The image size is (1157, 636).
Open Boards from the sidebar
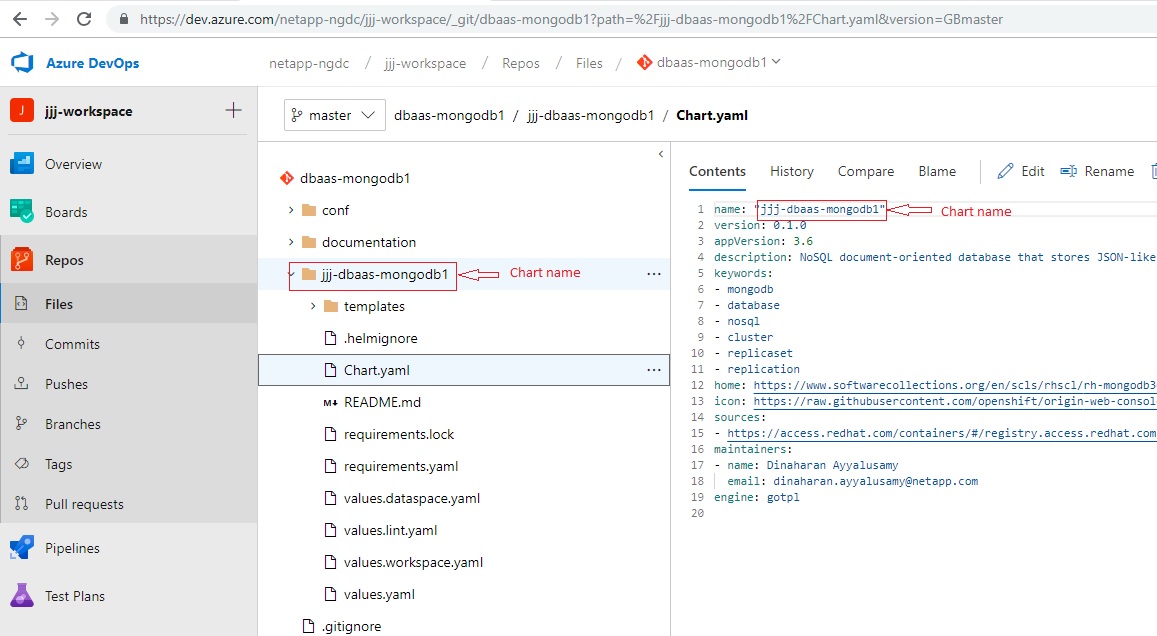click(x=66, y=212)
